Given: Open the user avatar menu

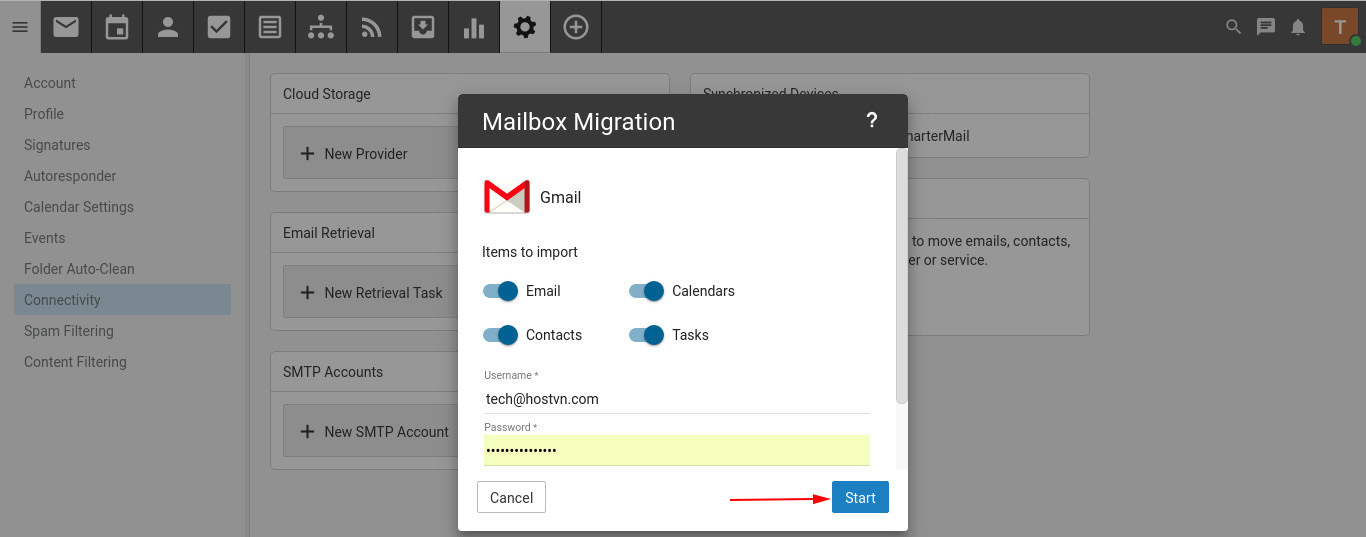Looking at the screenshot, I should coord(1340,27).
